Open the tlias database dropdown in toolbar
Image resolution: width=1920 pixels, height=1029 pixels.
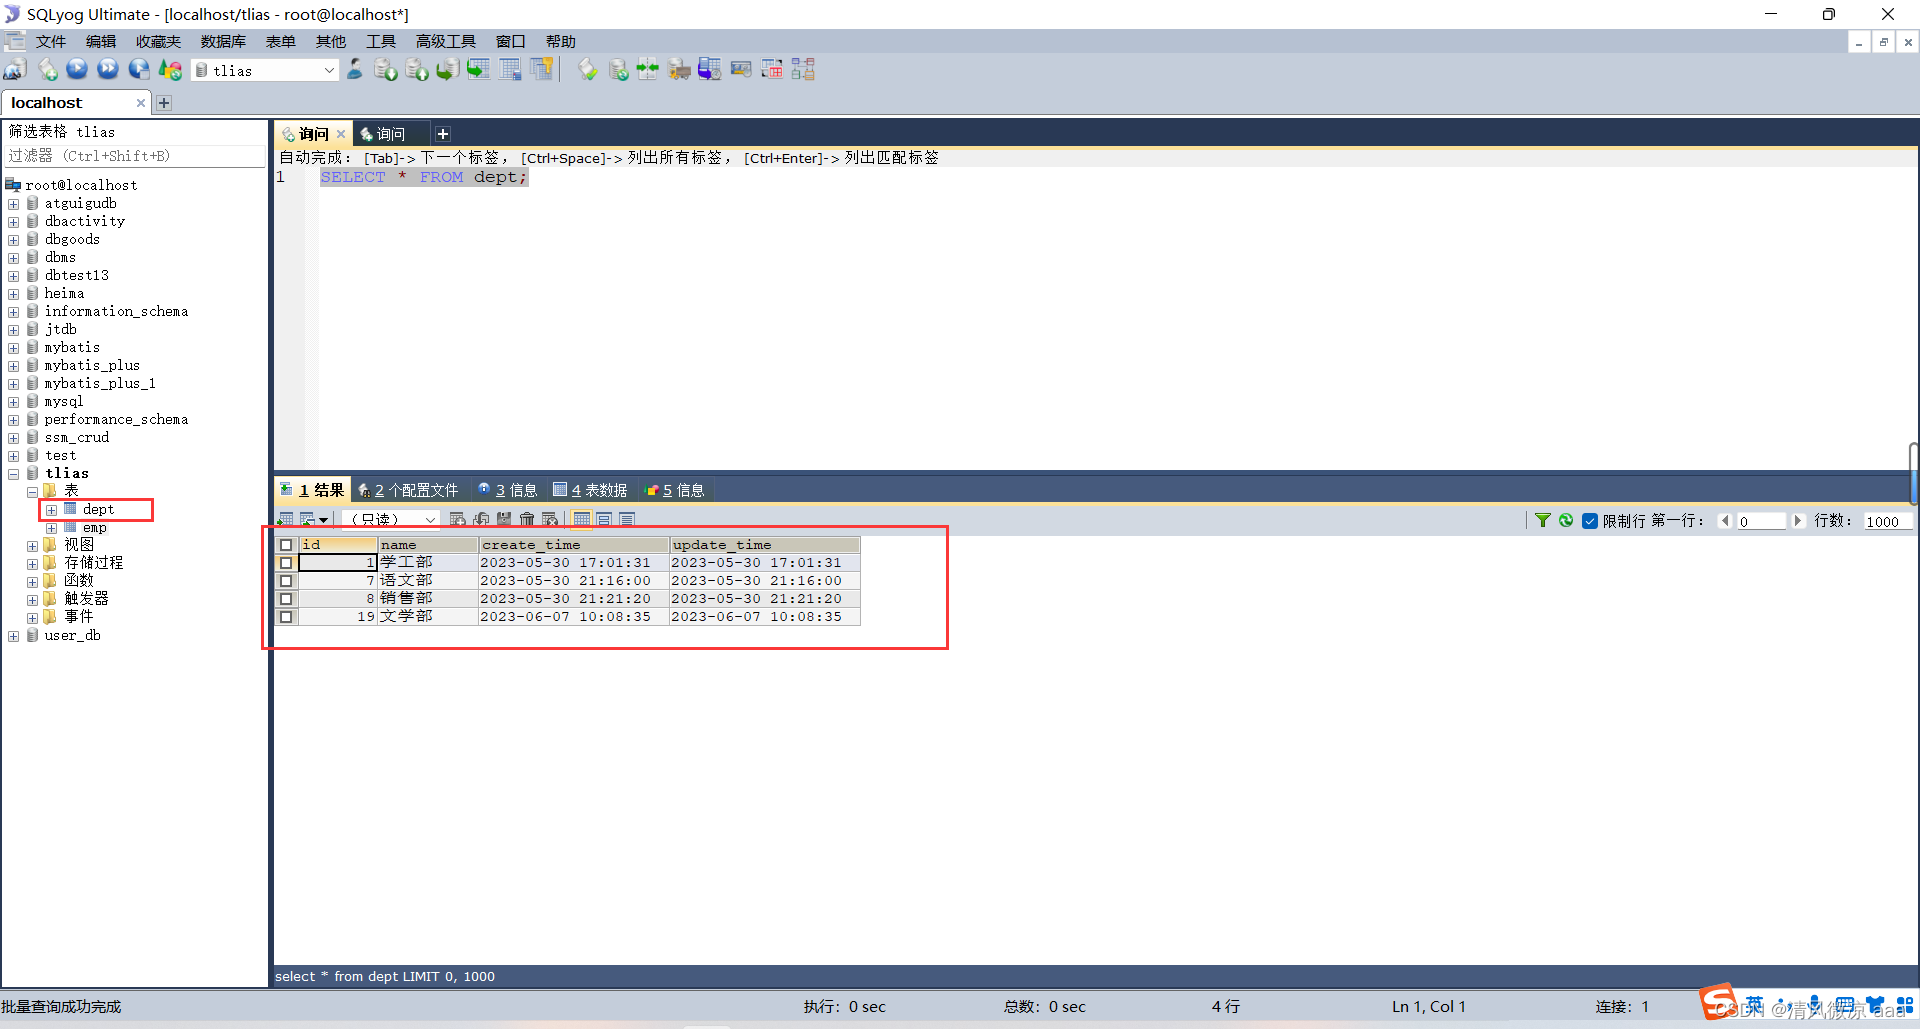coord(265,70)
